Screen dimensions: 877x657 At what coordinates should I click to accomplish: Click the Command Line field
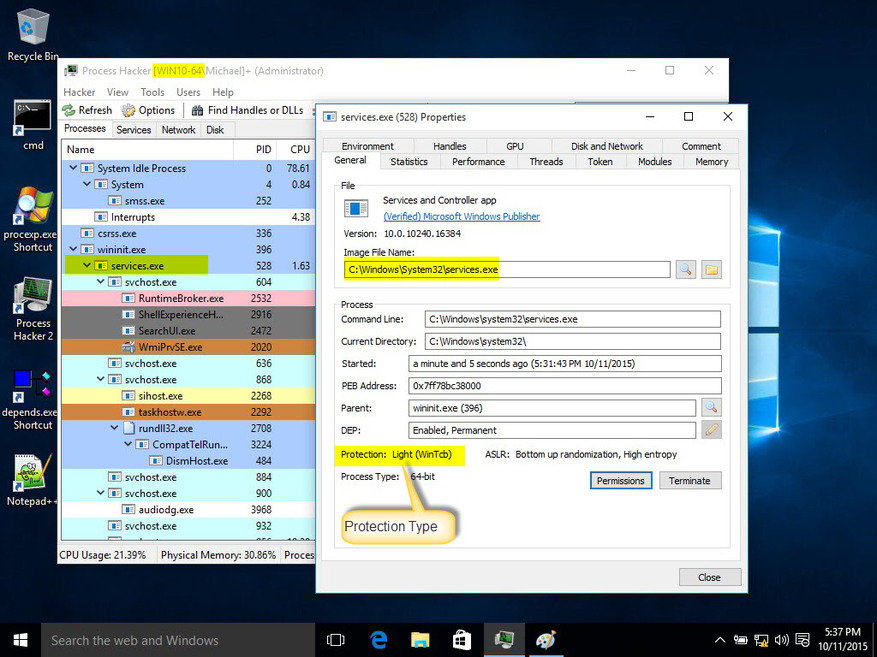tap(573, 319)
